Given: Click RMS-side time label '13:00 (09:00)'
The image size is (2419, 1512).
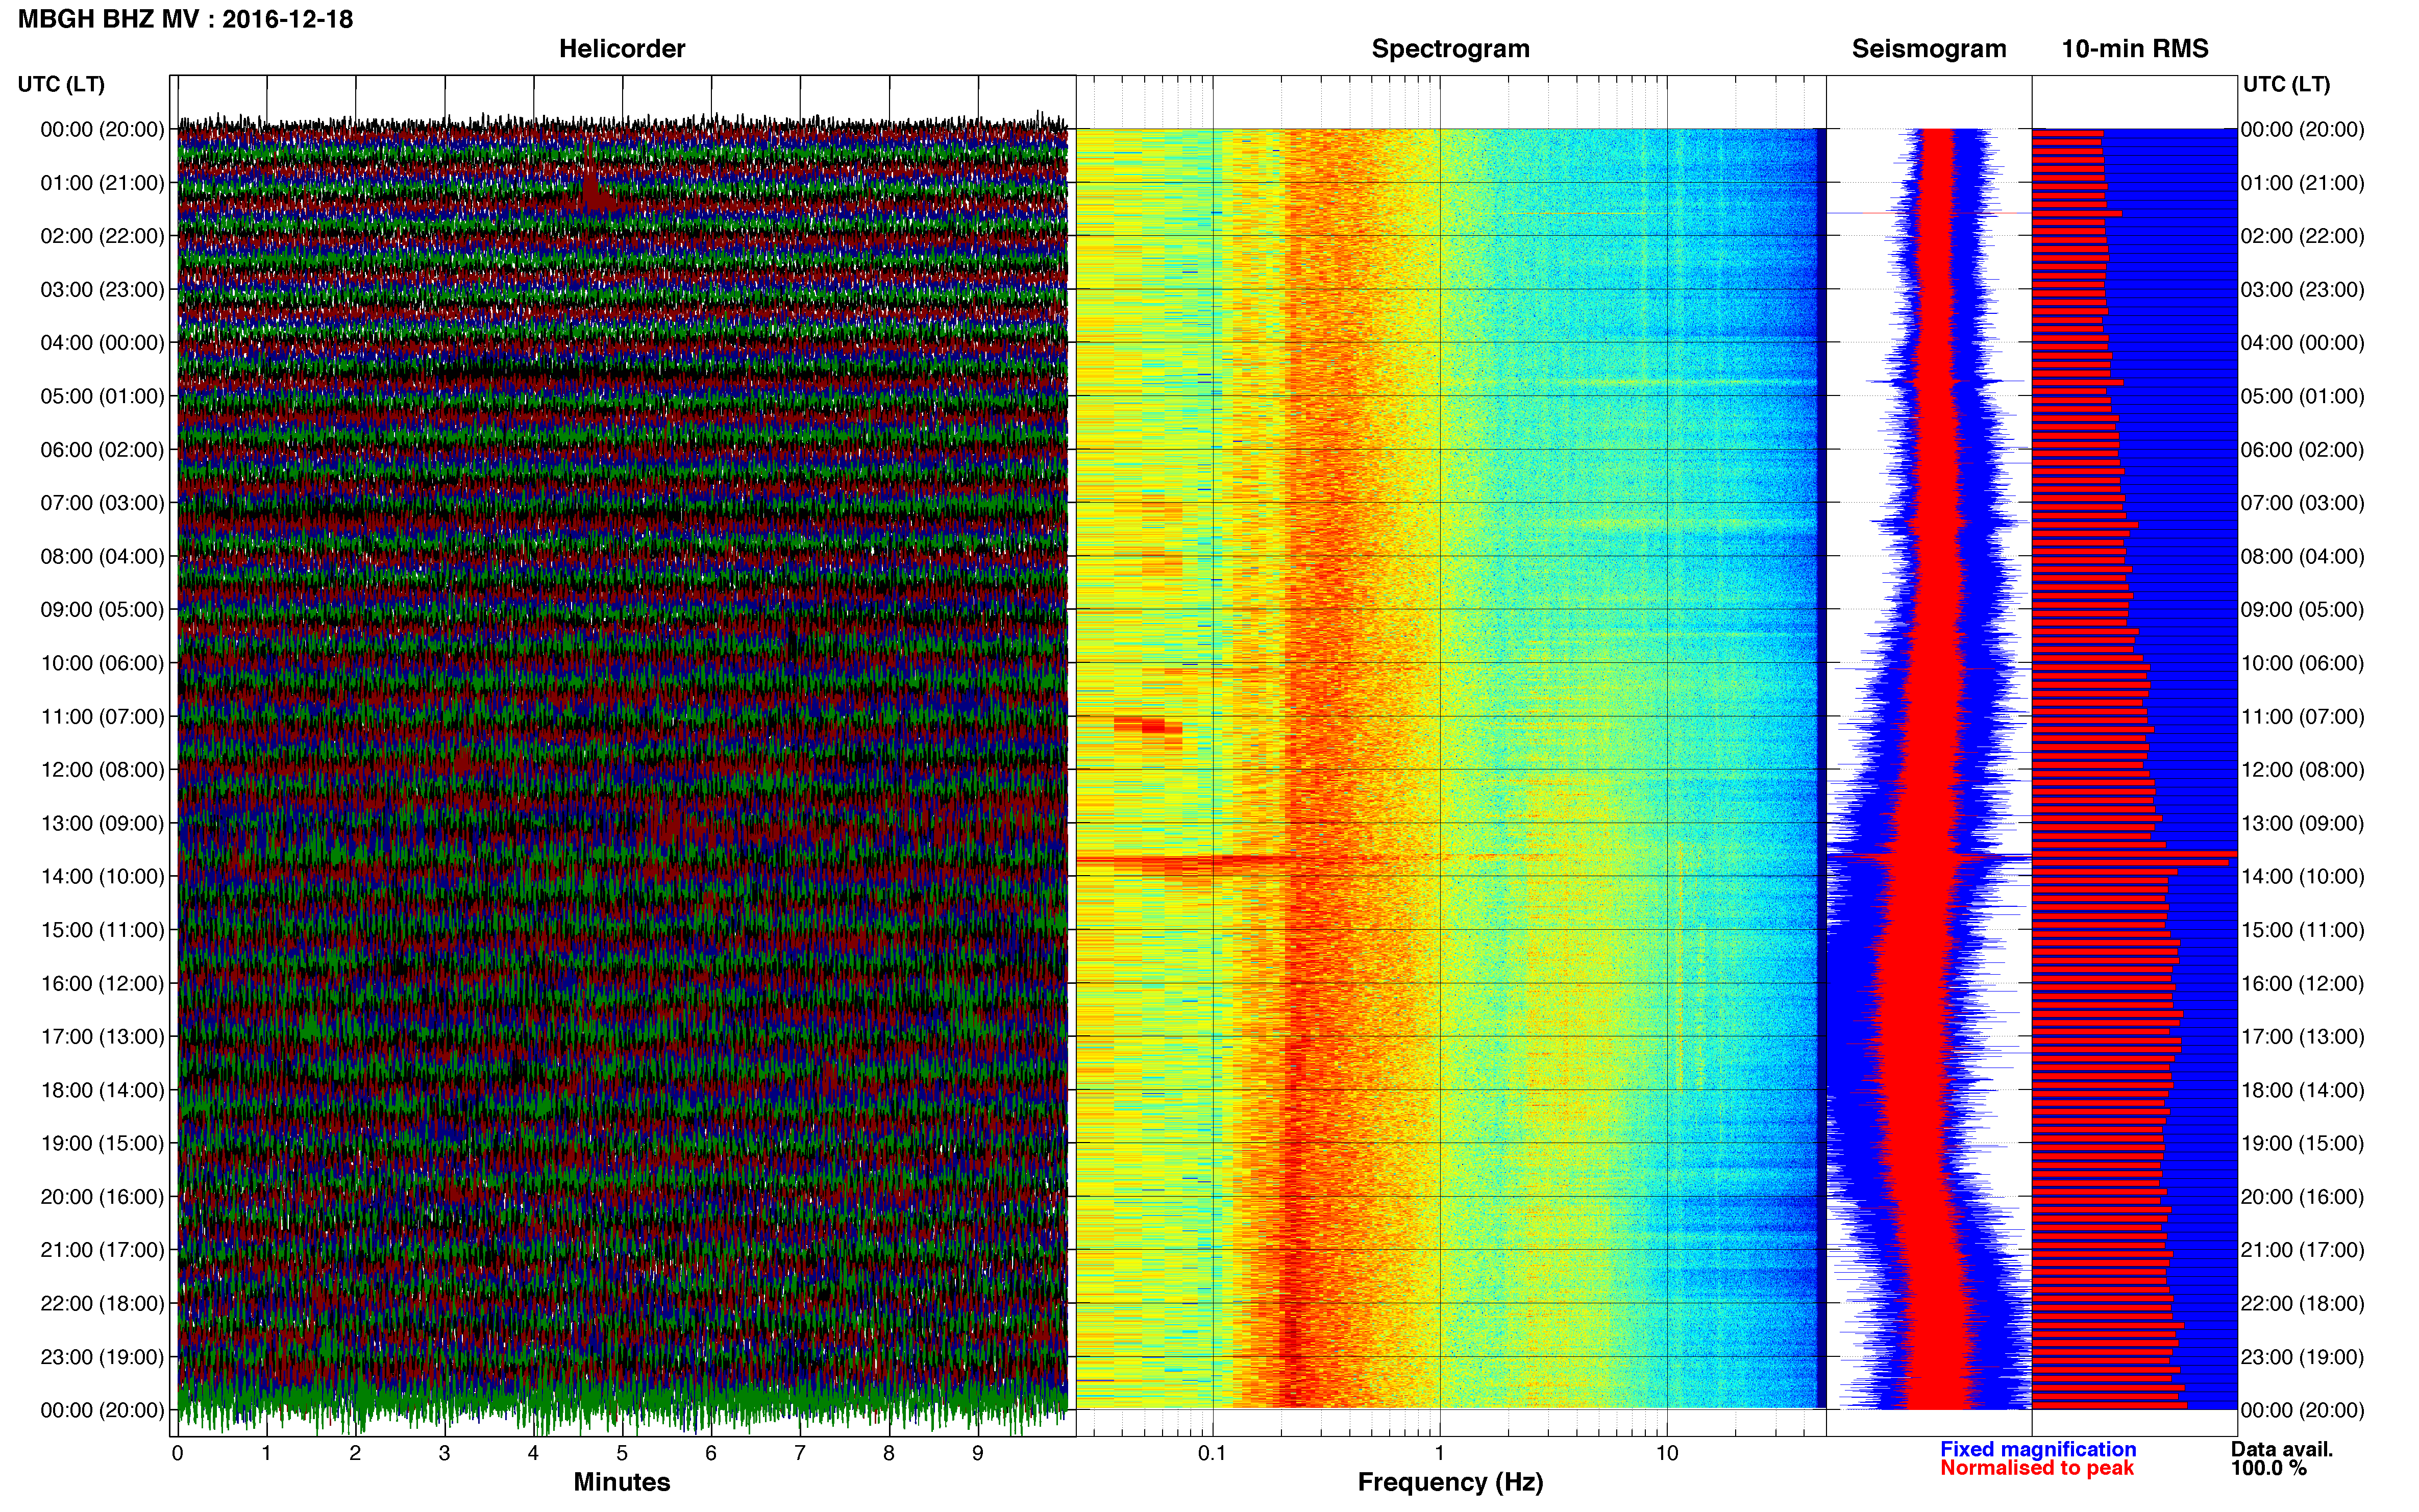Looking at the screenshot, I should [2303, 823].
